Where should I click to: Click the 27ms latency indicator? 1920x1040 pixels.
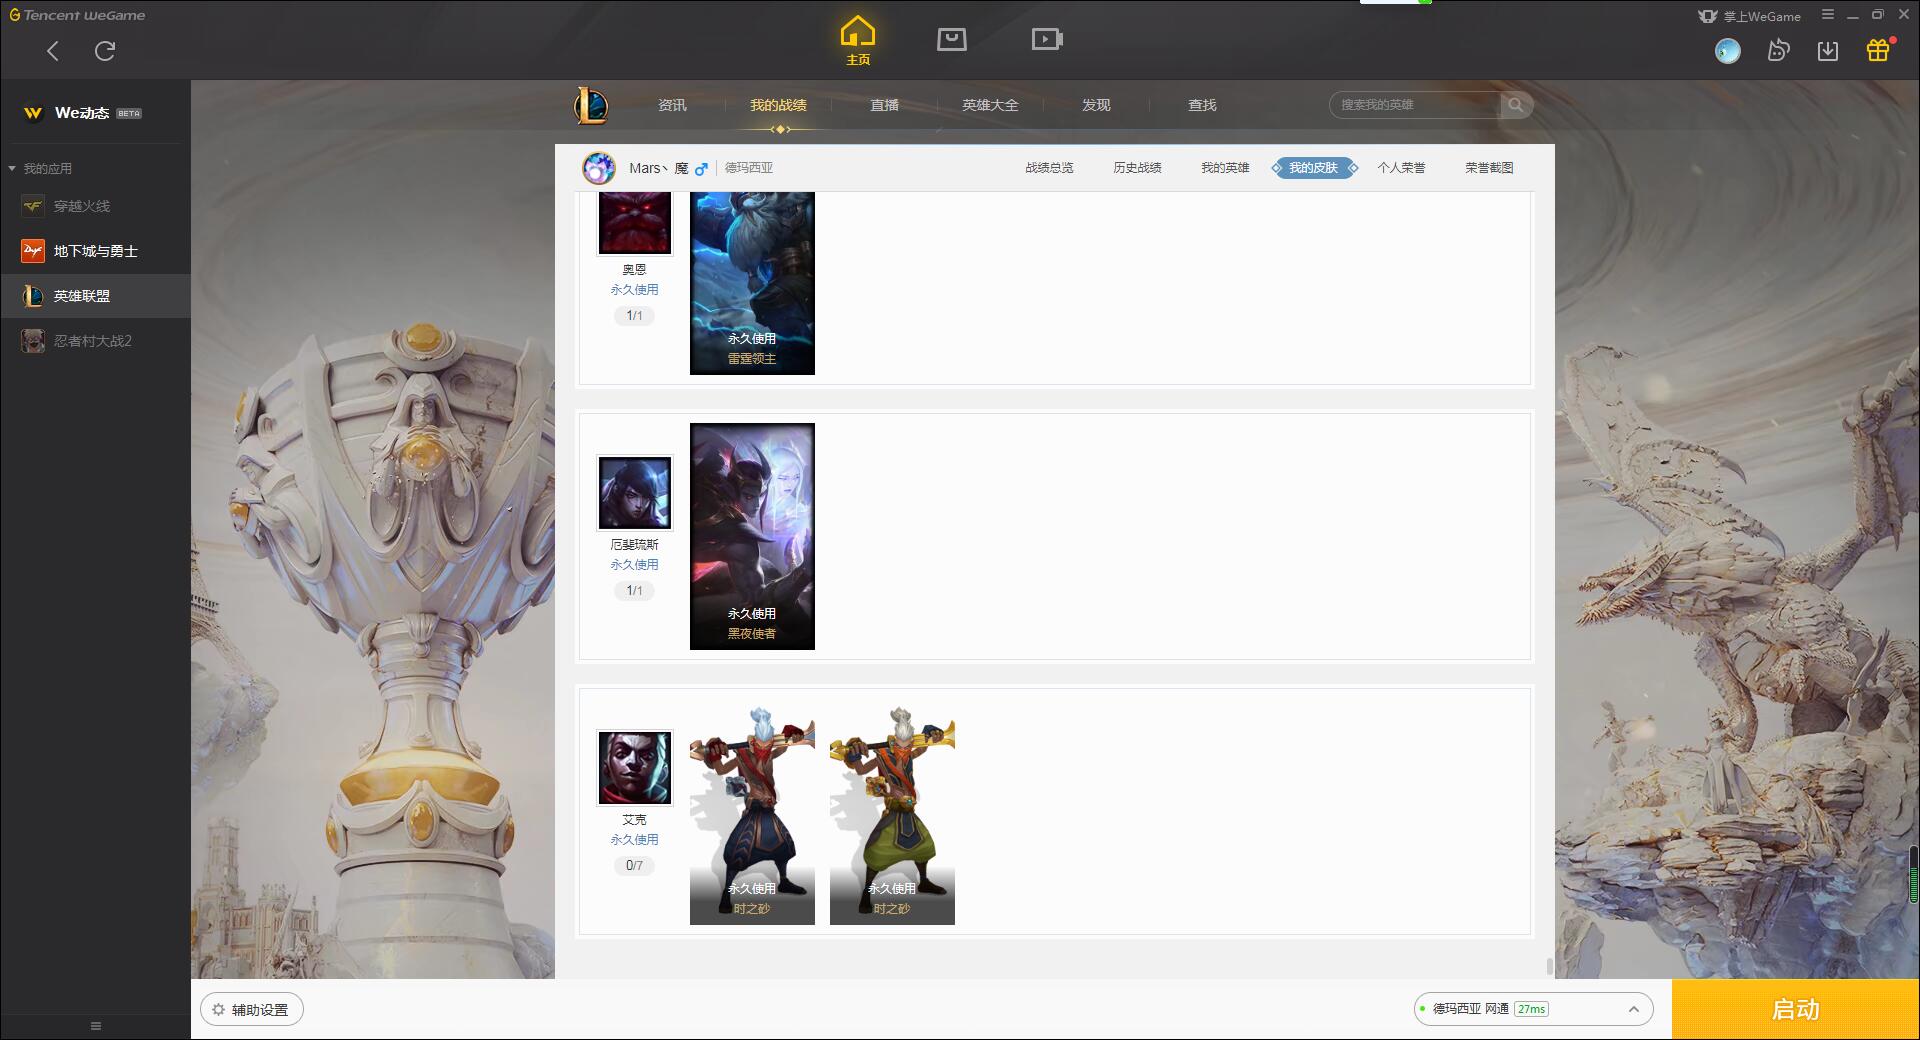pos(1531,1009)
